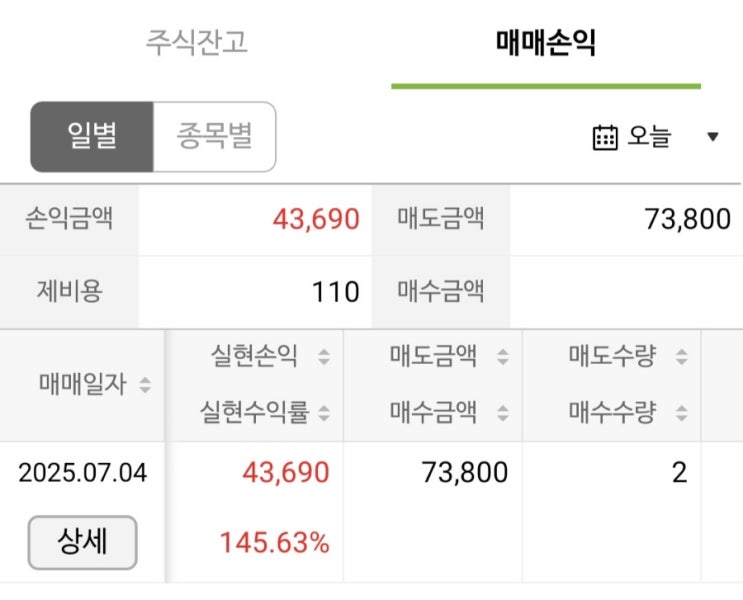Sort by 매도수량 arrows icon
Image resolution: width=743 pixels, height=600 pixels.
[x=681, y=356]
